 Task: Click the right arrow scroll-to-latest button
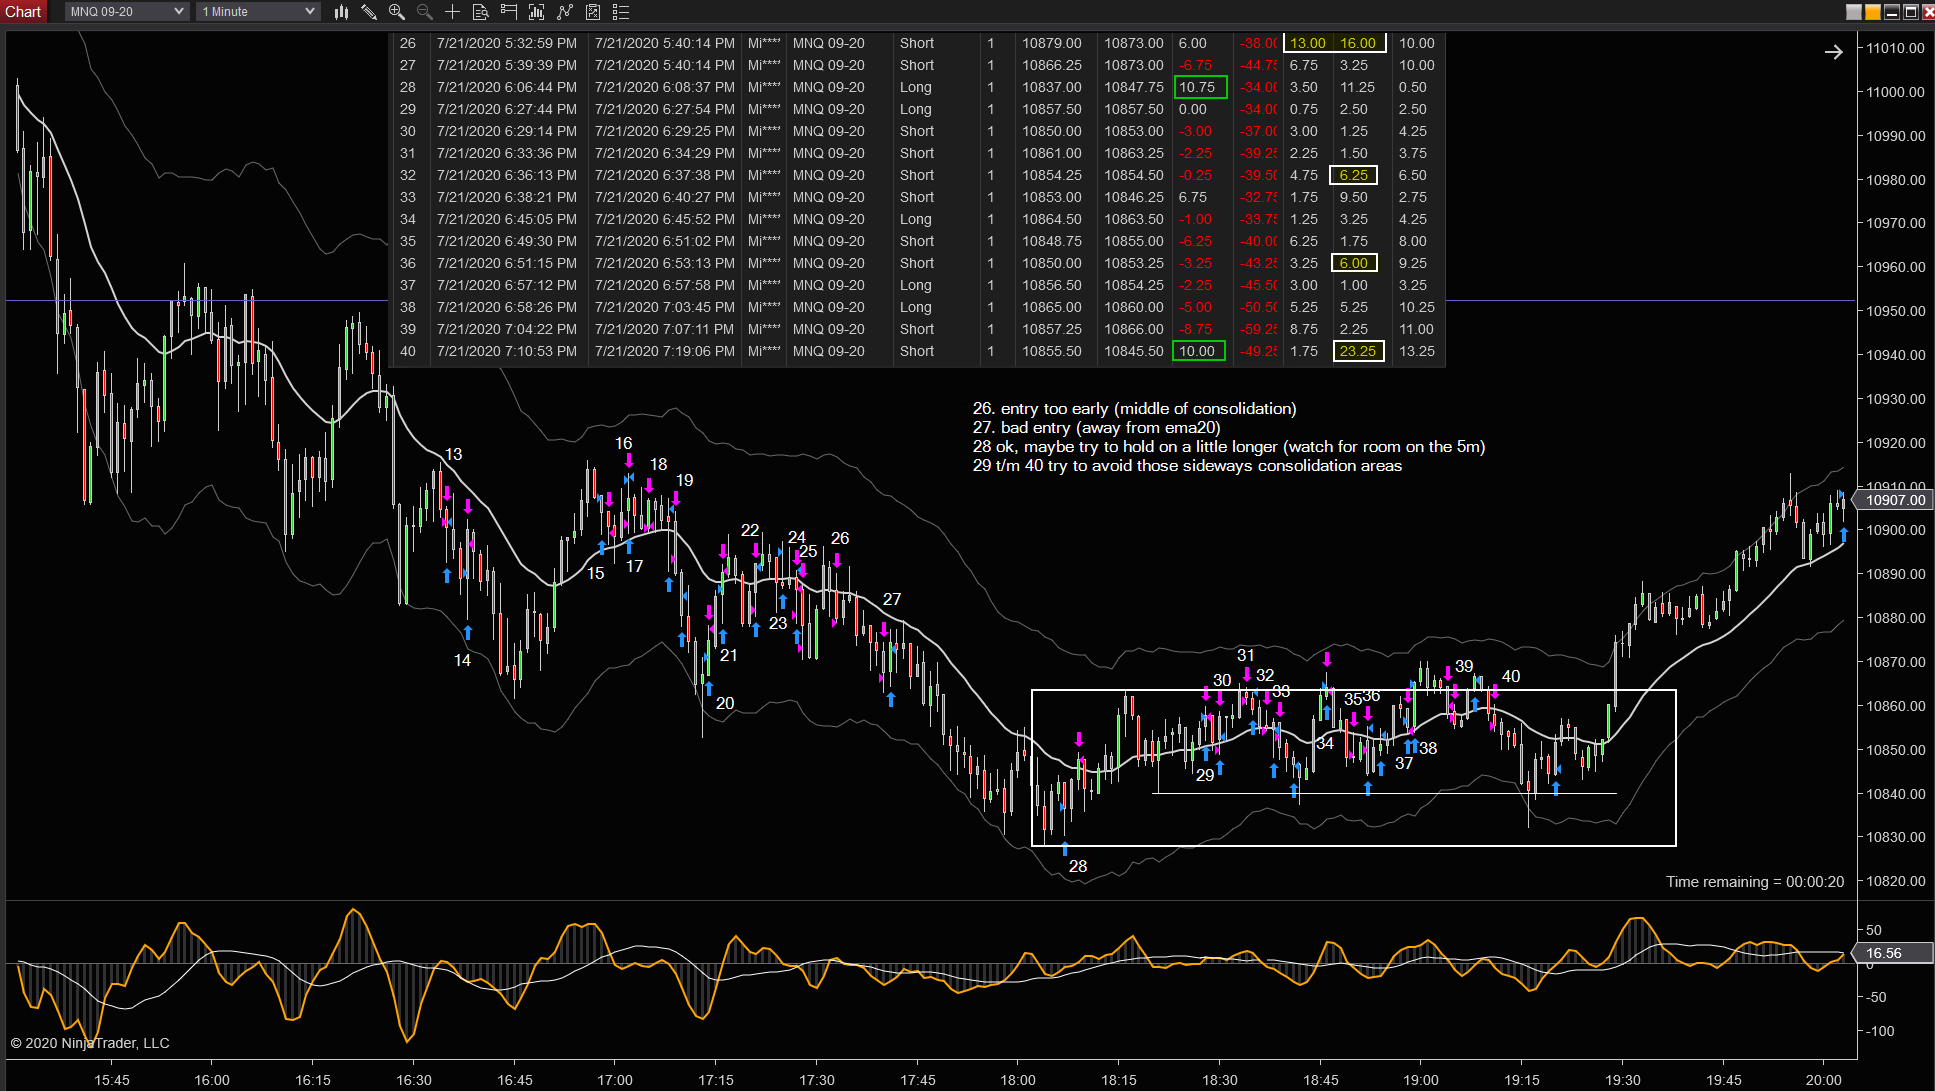point(1833,52)
